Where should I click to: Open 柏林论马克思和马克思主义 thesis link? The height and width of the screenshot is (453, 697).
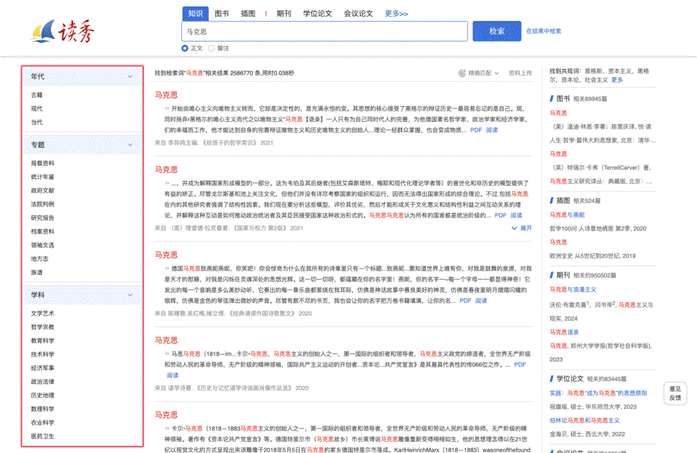point(585,420)
